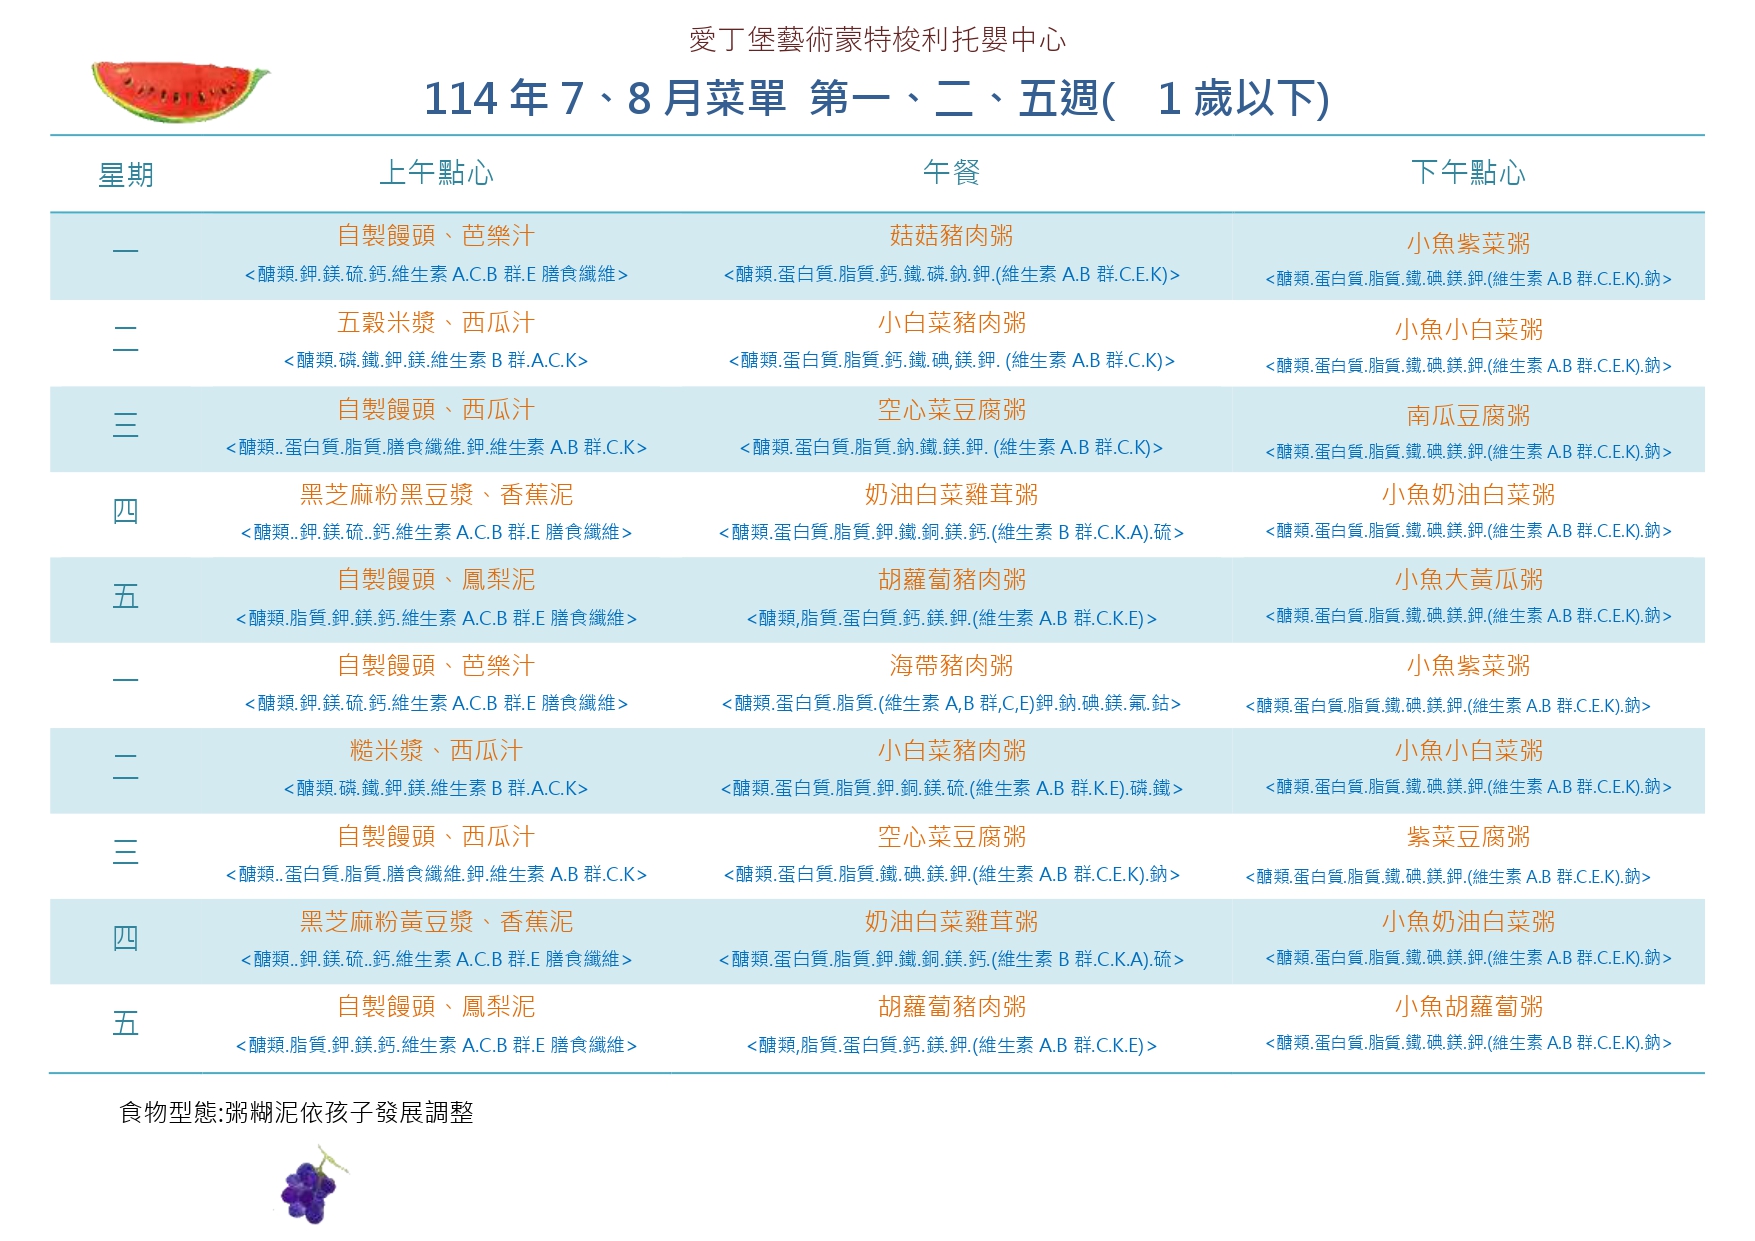The image size is (1755, 1241).
Task: Click the nutrient line under 南瓜豆腐粥
Action: [x=1468, y=452]
